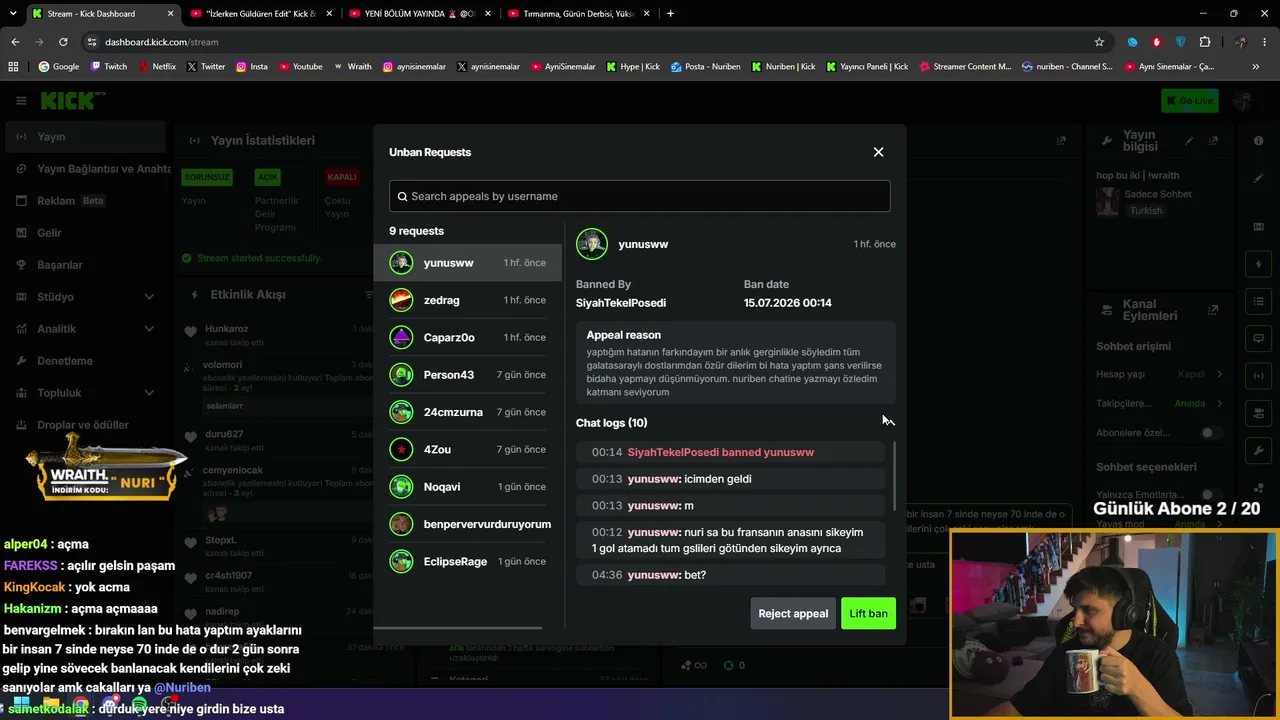
Task: Open the apps grid in bookmarks bar
Action: (13, 67)
